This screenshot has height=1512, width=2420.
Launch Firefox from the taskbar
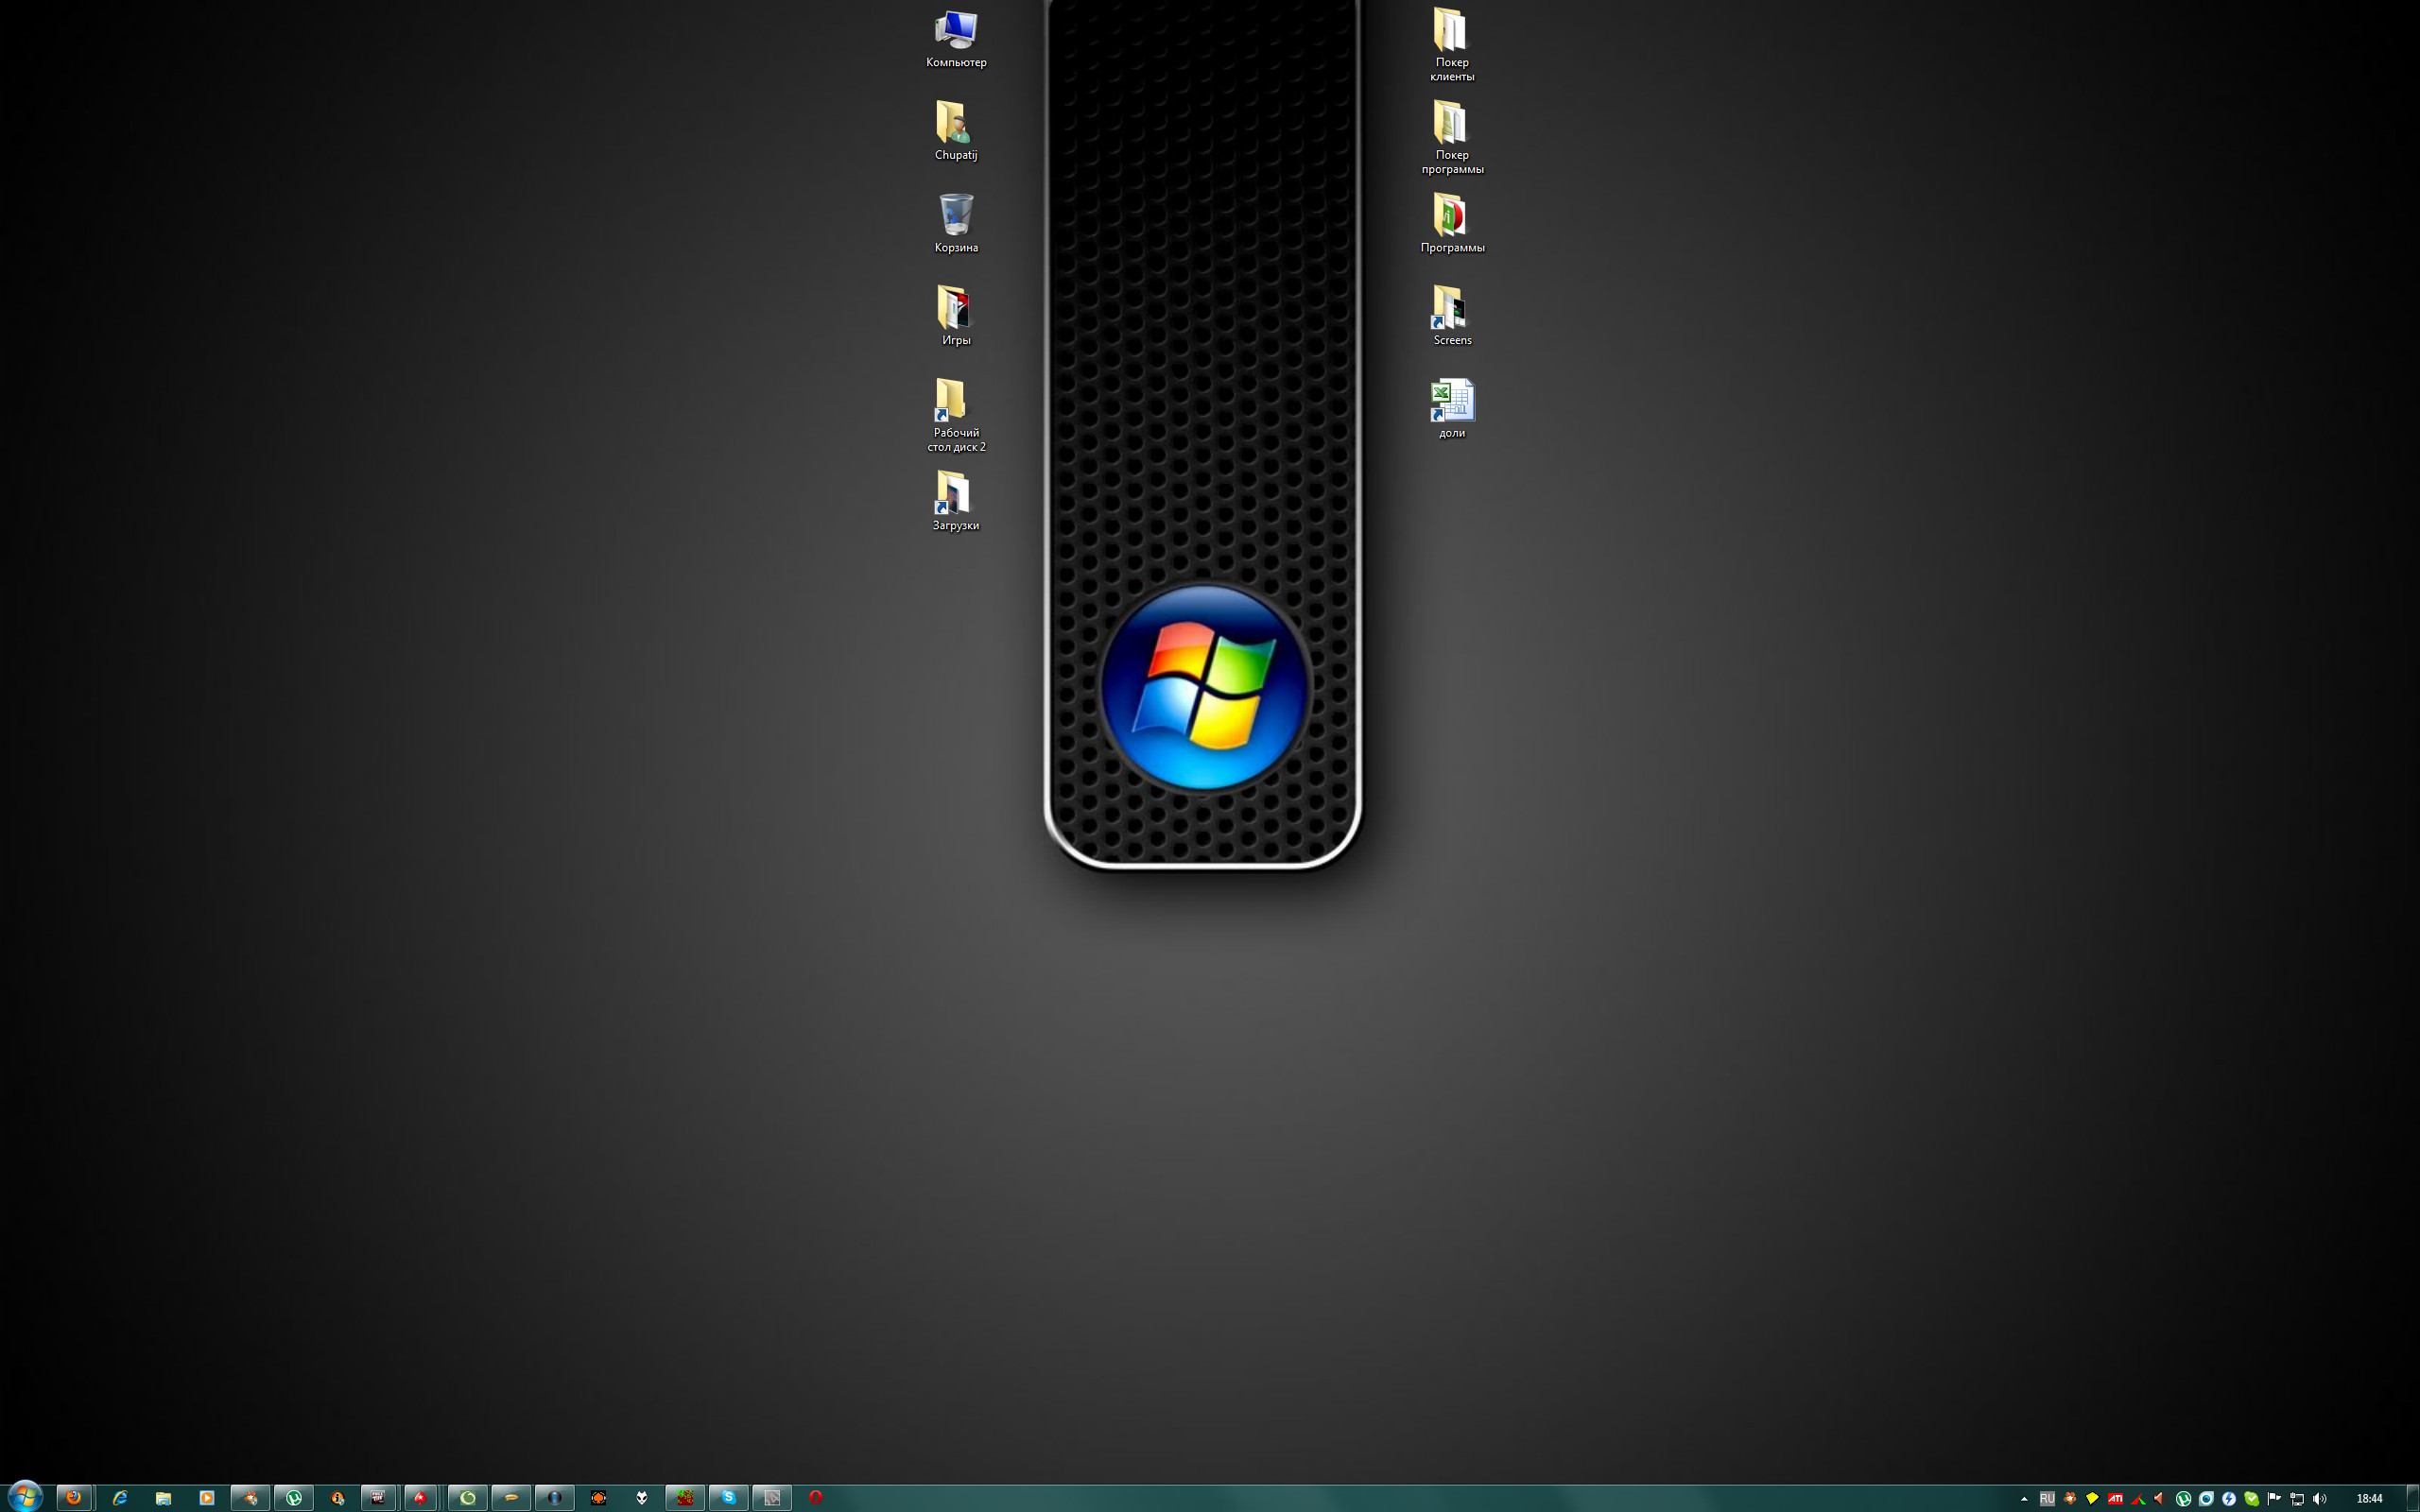(74, 1497)
